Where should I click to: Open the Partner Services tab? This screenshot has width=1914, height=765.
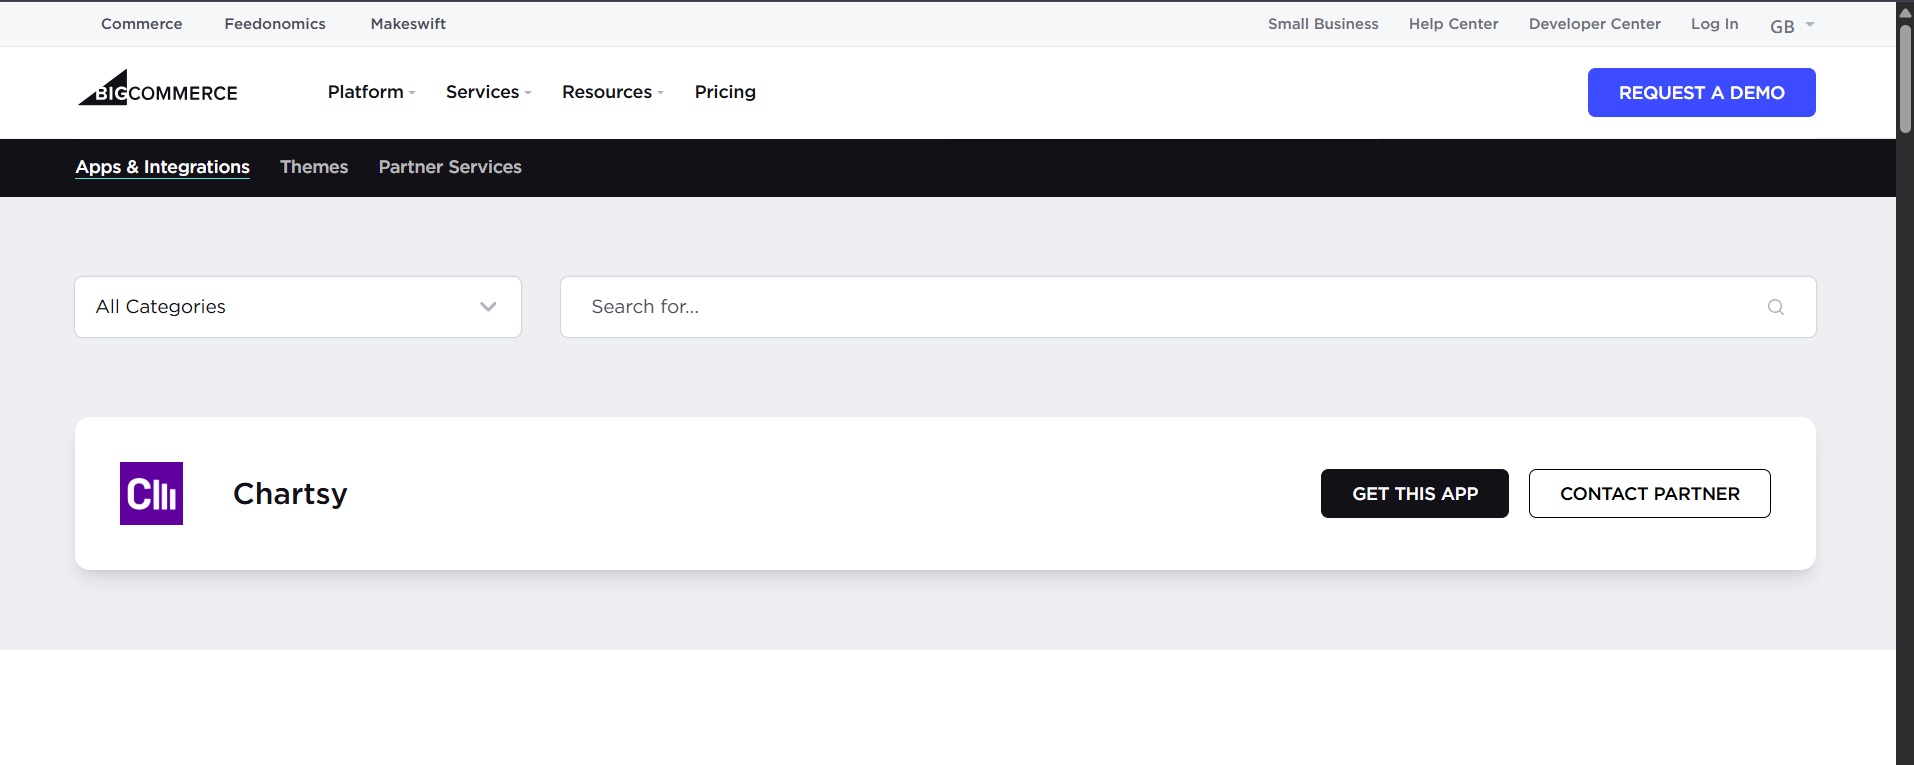tap(450, 167)
